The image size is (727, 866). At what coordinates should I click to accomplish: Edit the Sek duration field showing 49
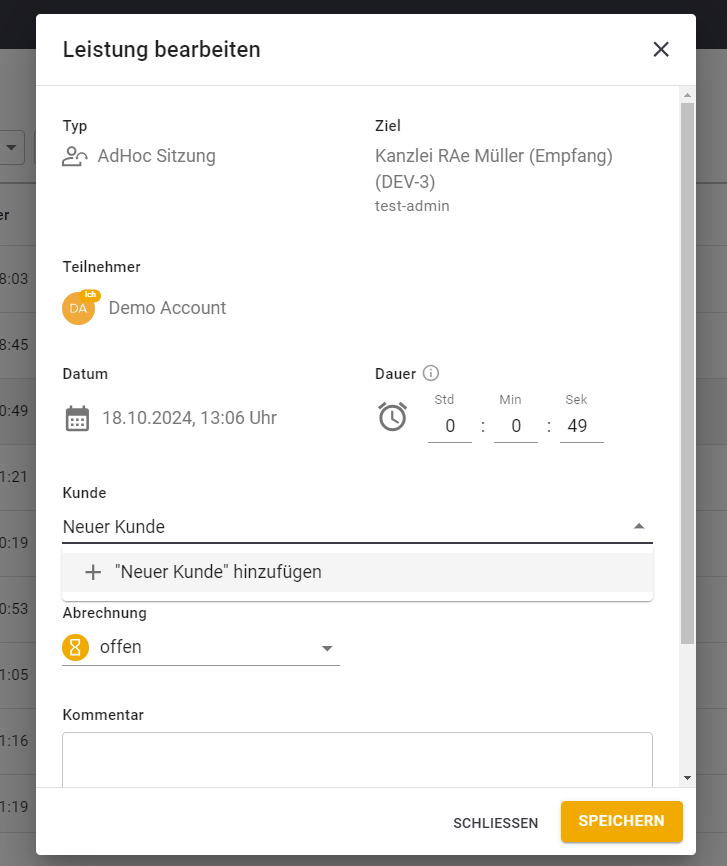point(577,426)
